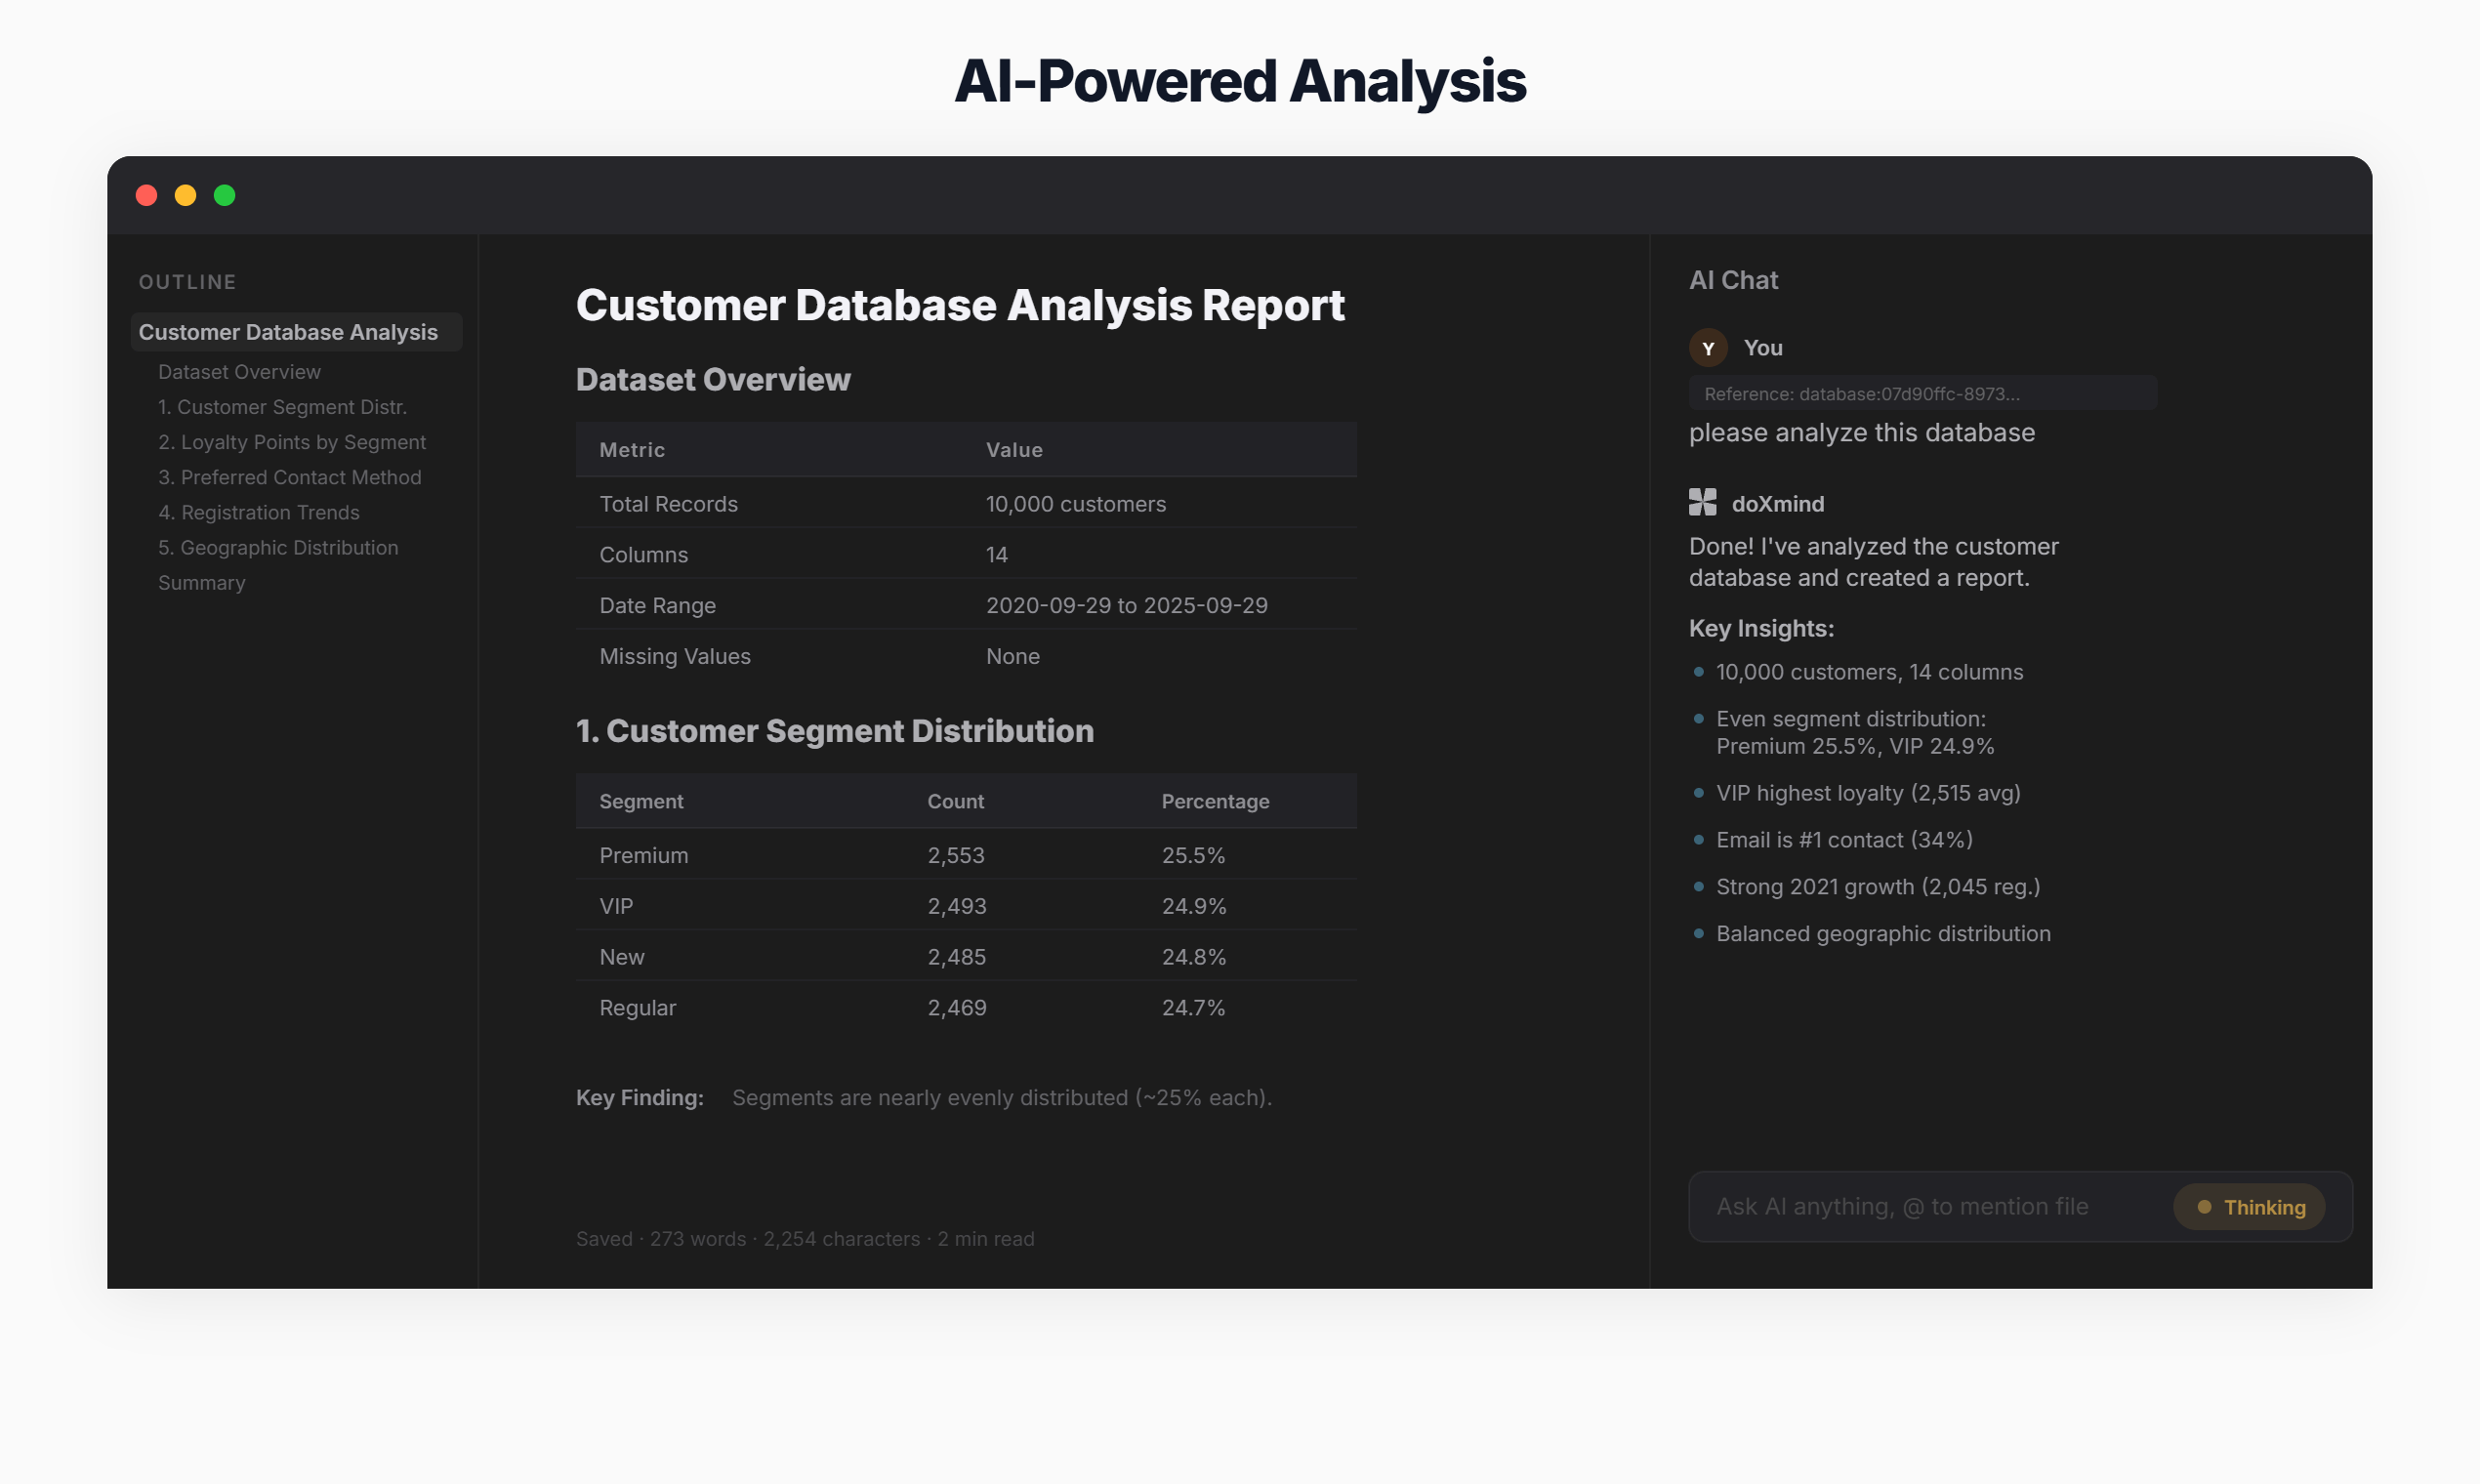This screenshot has height=1484, width=2480.
Task: Click the 'Y' user avatar icon
Action: [1708, 348]
